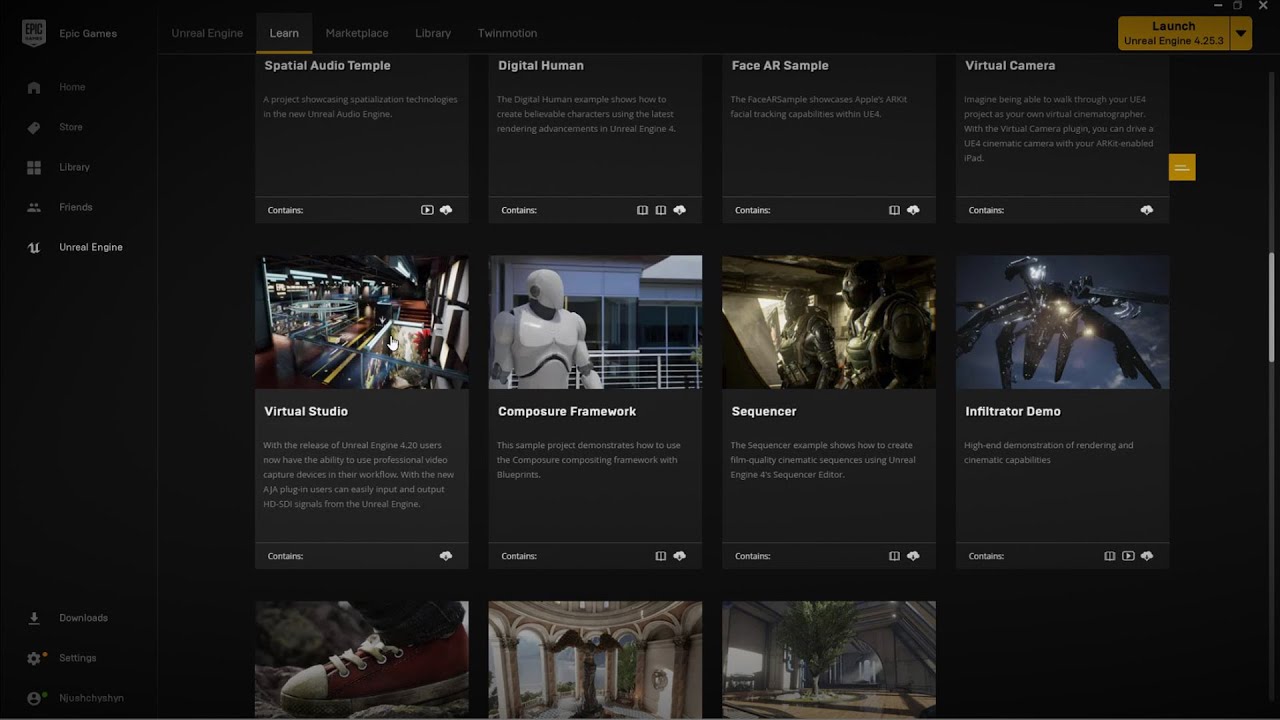Open the red sneaker project thumbnail
Image resolution: width=1280 pixels, height=720 pixels.
(362, 659)
